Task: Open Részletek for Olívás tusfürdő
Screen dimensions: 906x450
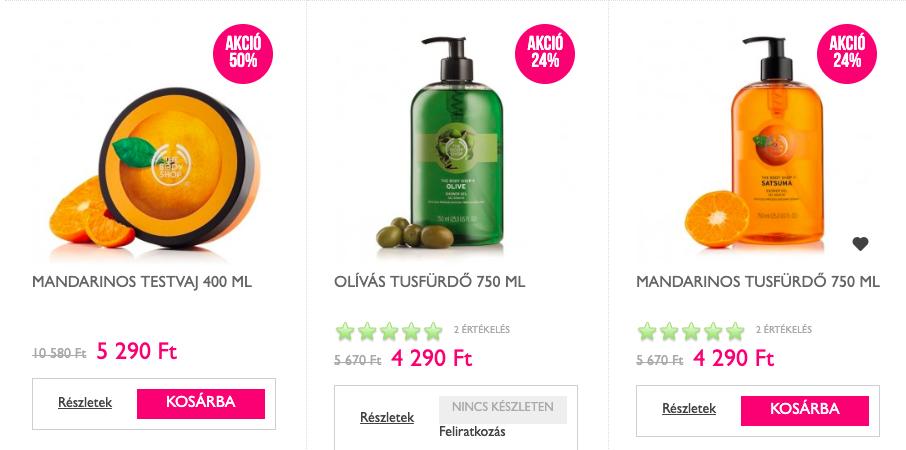Action: click(x=387, y=417)
